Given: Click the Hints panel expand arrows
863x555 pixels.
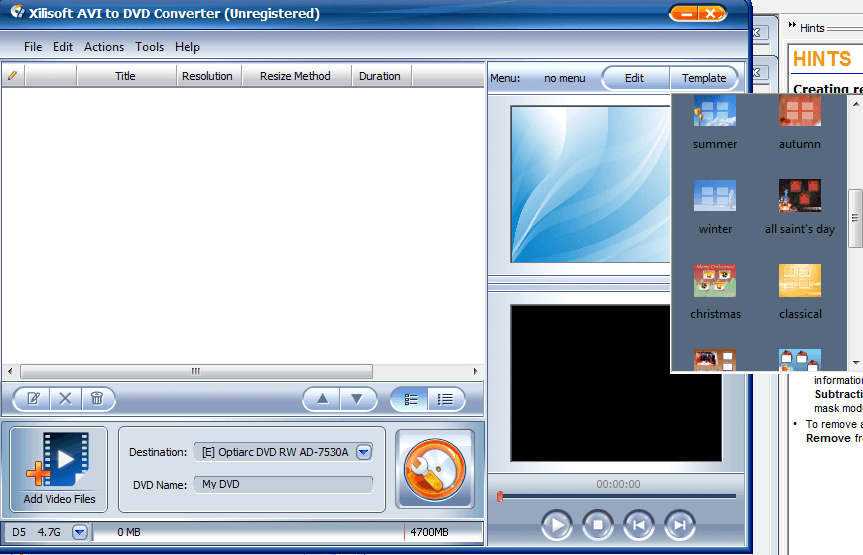Looking at the screenshot, I should pyautogui.click(x=793, y=25).
